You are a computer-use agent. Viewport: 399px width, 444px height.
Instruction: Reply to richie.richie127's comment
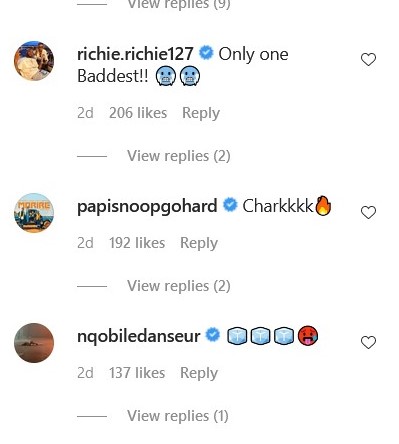[x=201, y=113]
